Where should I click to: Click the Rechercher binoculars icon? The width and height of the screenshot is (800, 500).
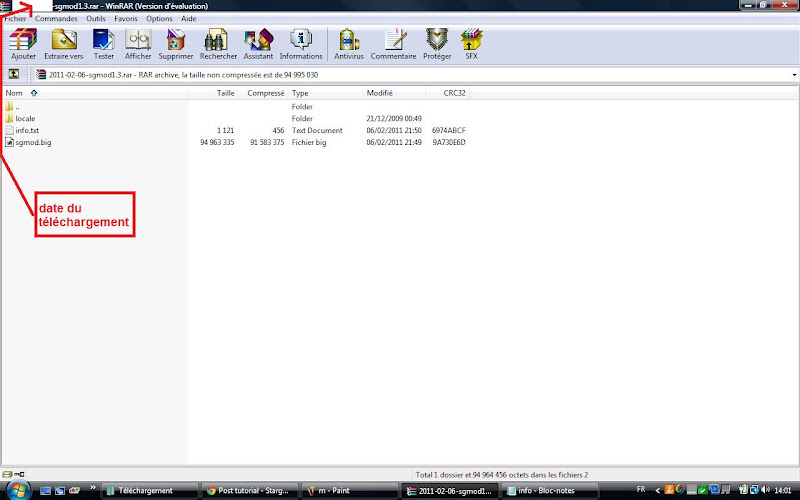click(218, 44)
